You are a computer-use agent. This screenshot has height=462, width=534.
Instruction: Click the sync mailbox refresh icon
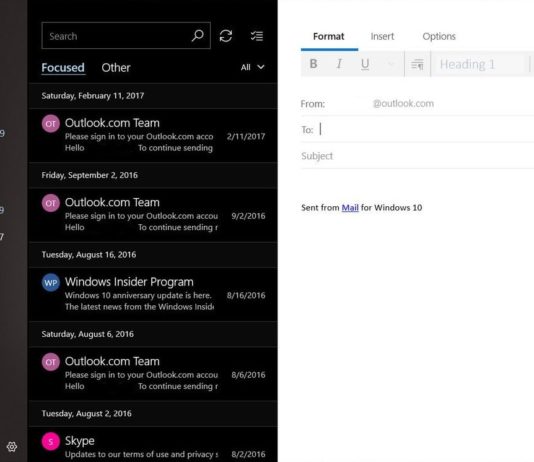[226, 36]
